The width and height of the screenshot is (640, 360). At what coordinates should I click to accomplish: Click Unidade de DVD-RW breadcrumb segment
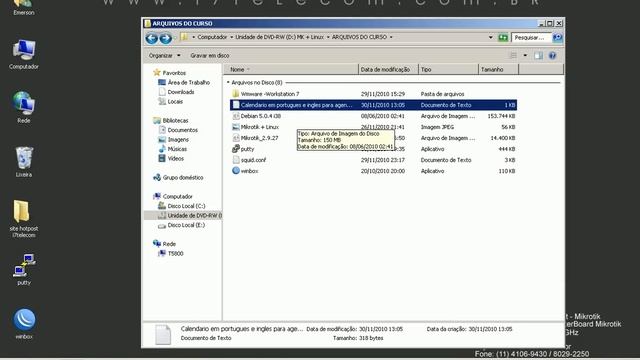(280, 37)
